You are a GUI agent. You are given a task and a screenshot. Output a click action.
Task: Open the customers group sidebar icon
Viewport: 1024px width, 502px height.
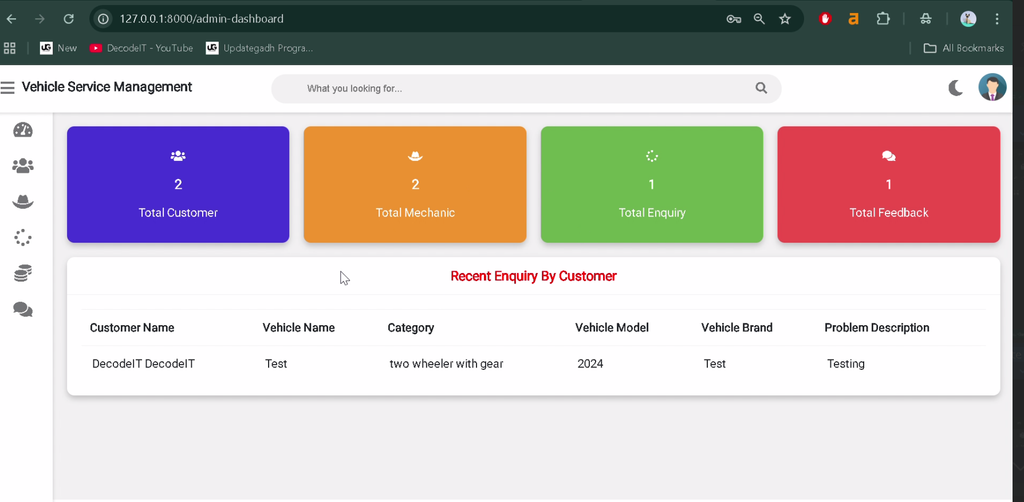point(23,166)
